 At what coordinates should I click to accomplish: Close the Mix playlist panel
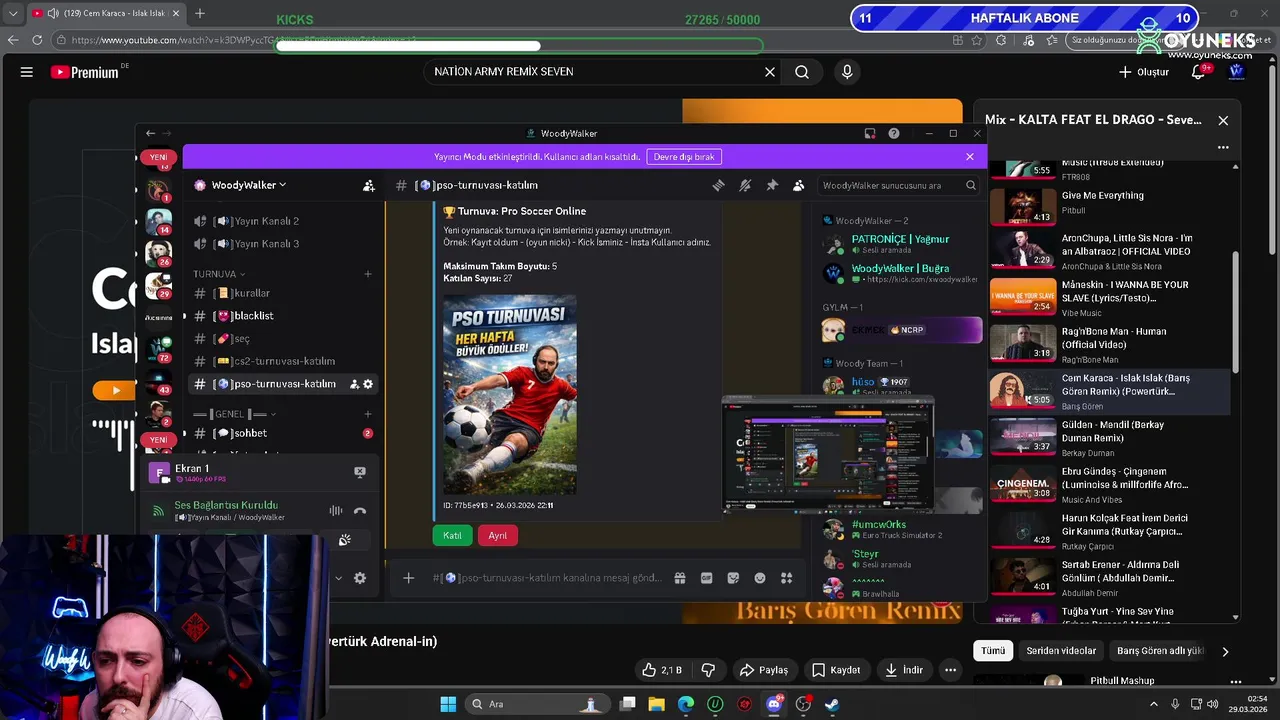tap(1223, 120)
